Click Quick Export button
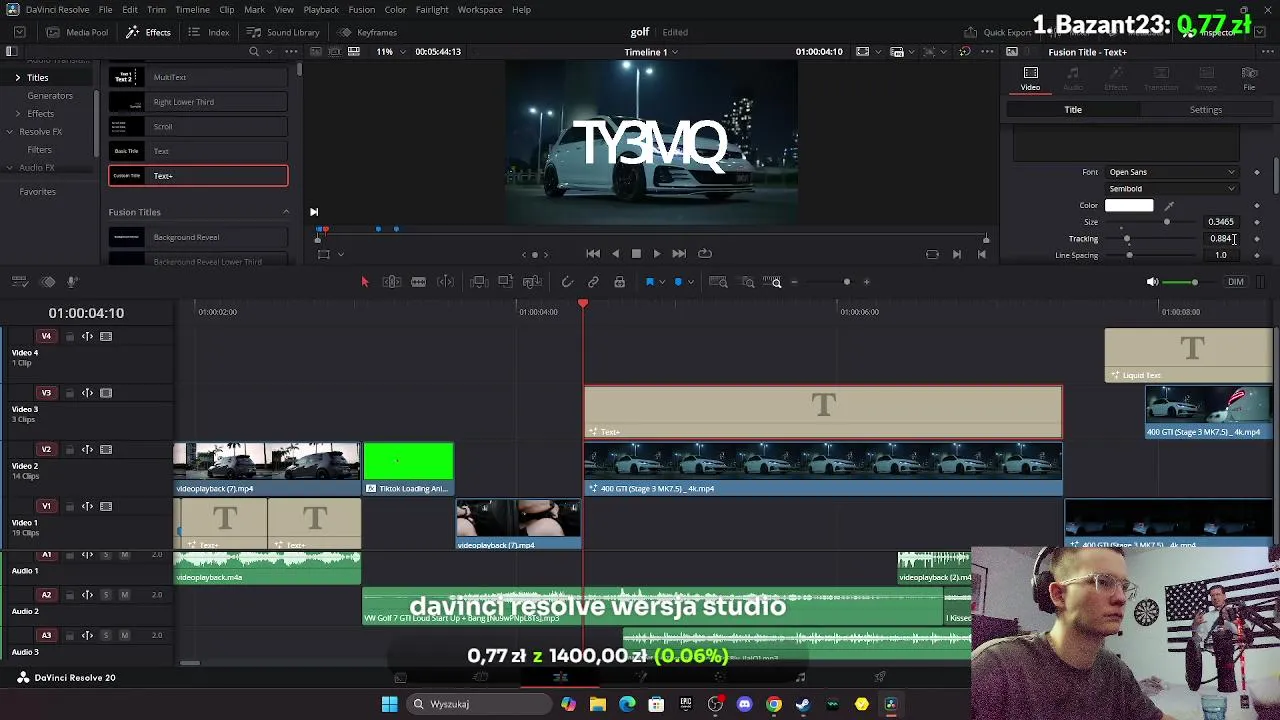 pyautogui.click(x=998, y=32)
